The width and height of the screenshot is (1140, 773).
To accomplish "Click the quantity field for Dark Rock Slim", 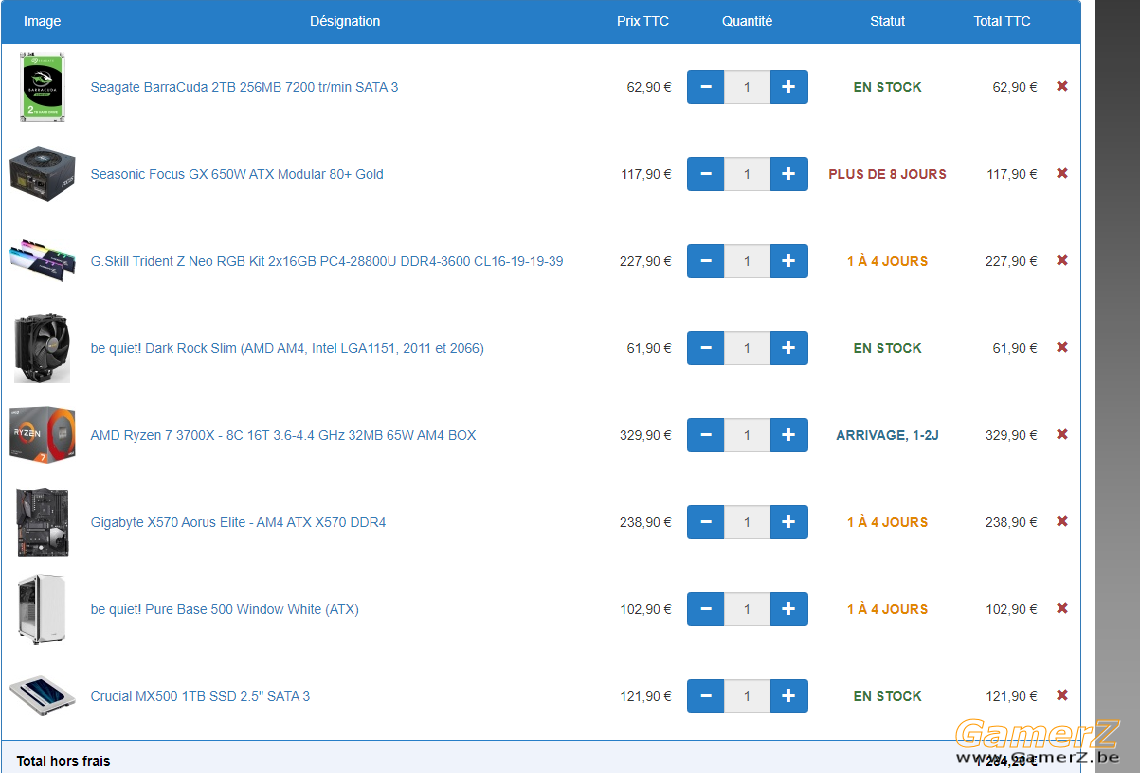I will click(747, 348).
